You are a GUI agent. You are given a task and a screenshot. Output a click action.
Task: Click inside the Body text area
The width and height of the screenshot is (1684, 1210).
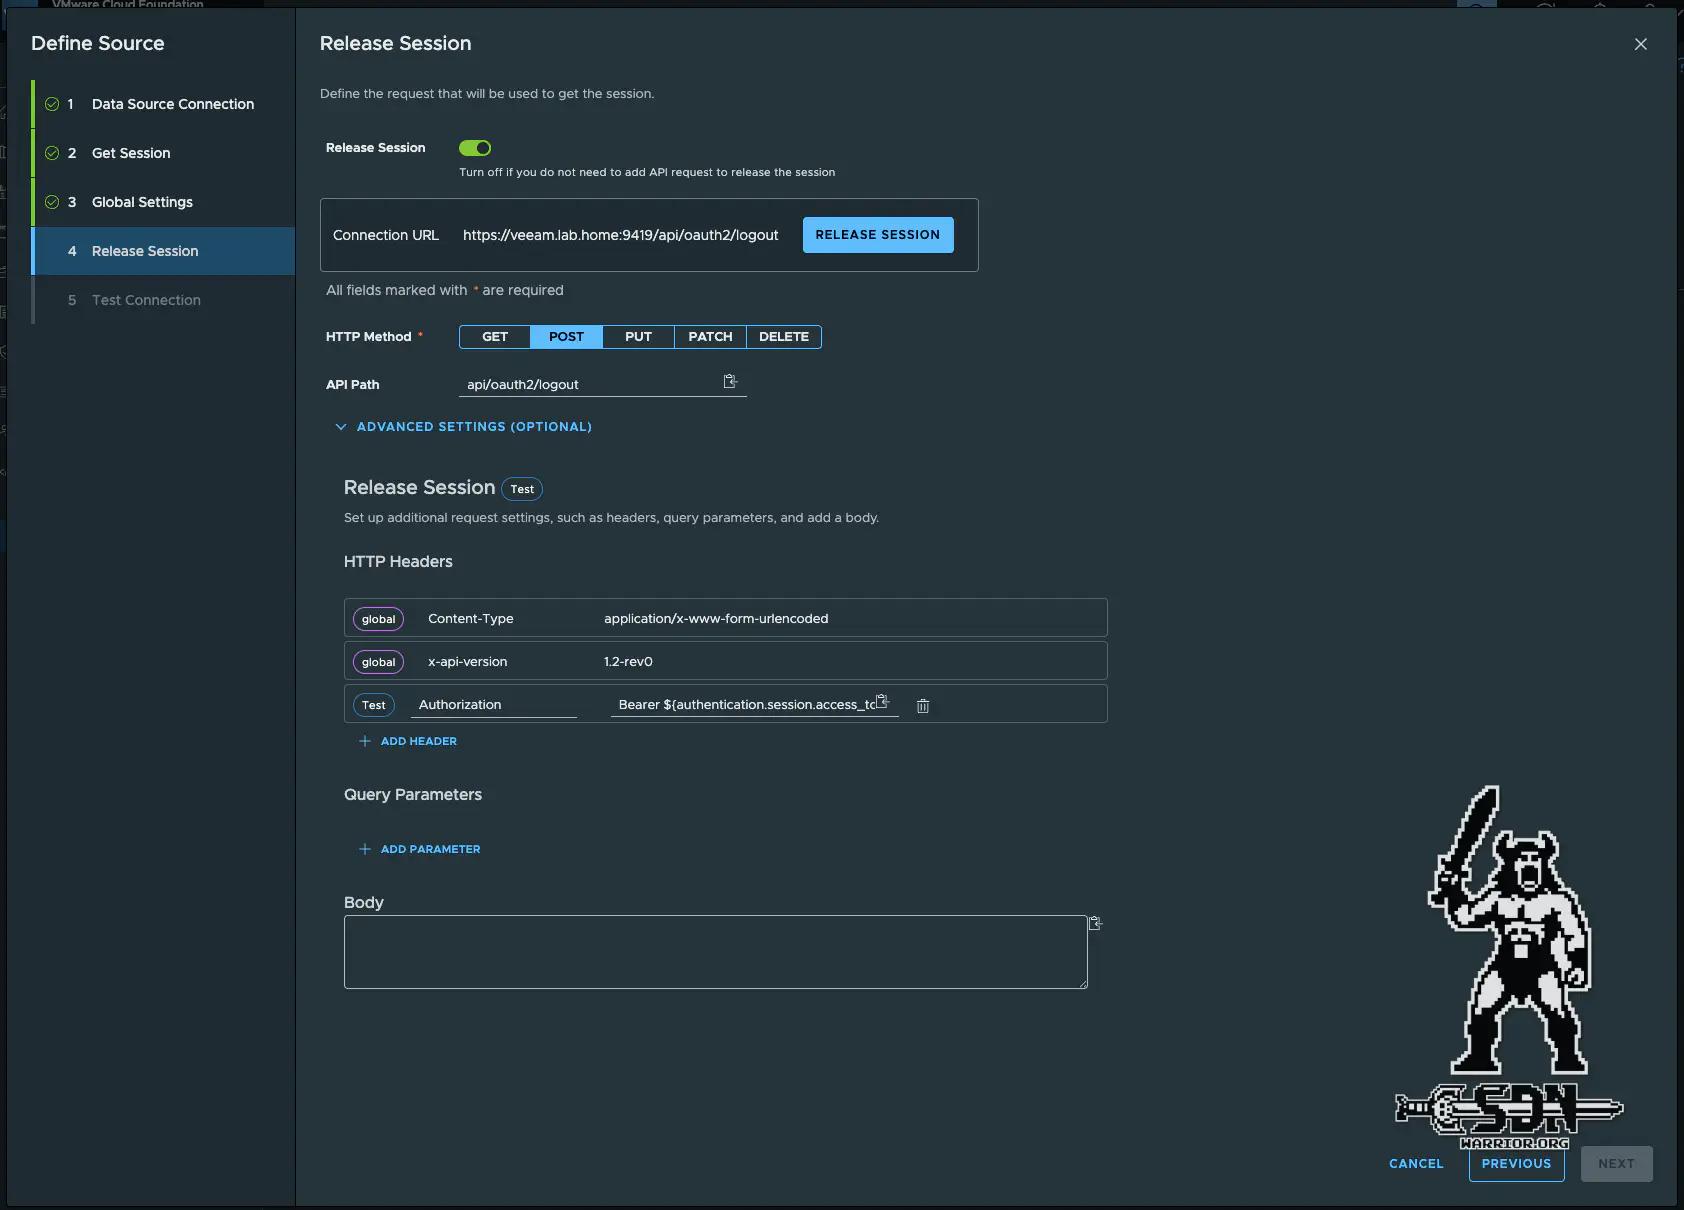tap(715, 950)
